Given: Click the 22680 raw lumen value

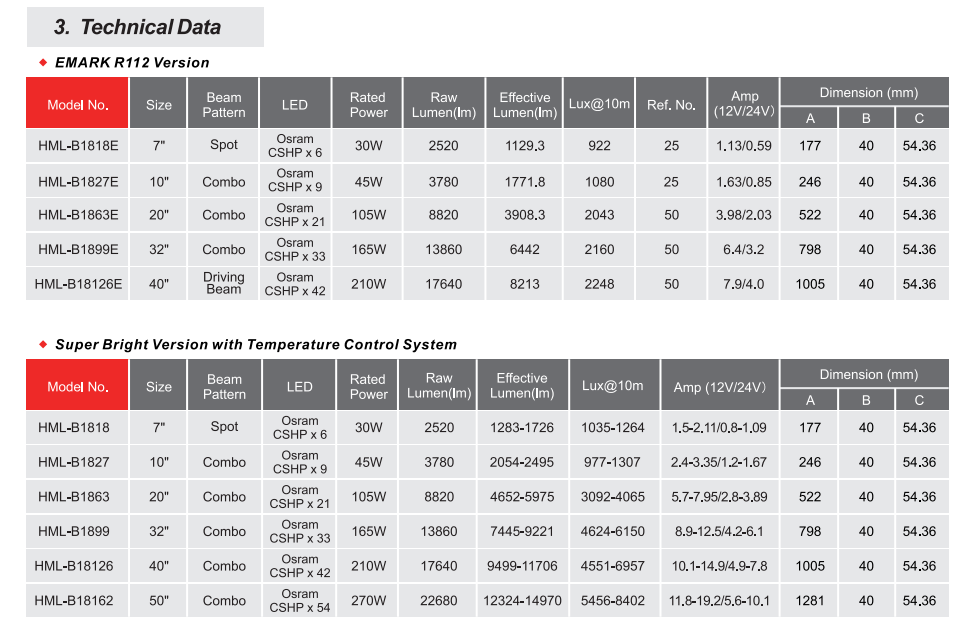Looking at the screenshot, I should click(x=439, y=601).
